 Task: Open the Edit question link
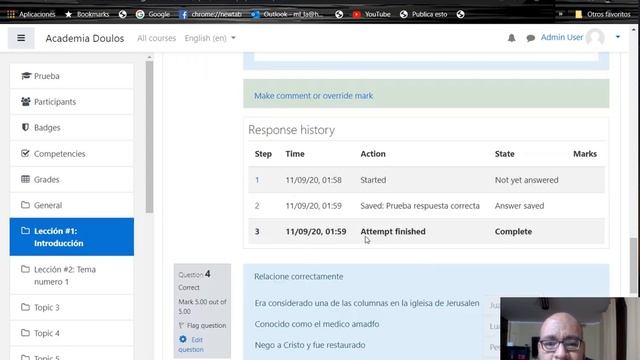click(191, 344)
